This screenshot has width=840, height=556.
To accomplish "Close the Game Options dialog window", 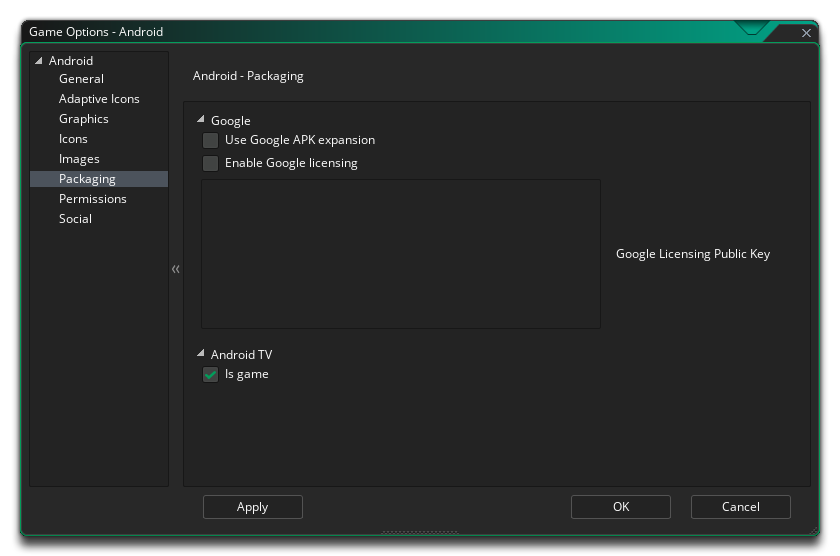I will pyautogui.click(x=806, y=33).
